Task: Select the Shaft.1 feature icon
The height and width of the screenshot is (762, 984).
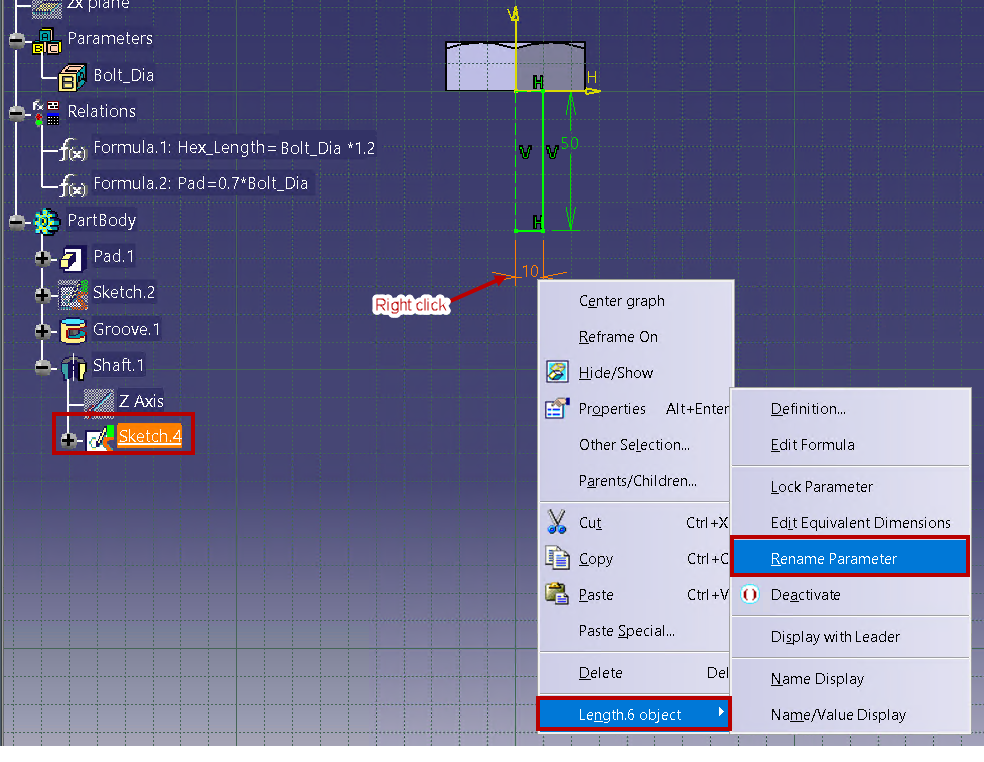Action: pyautogui.click(x=76, y=366)
